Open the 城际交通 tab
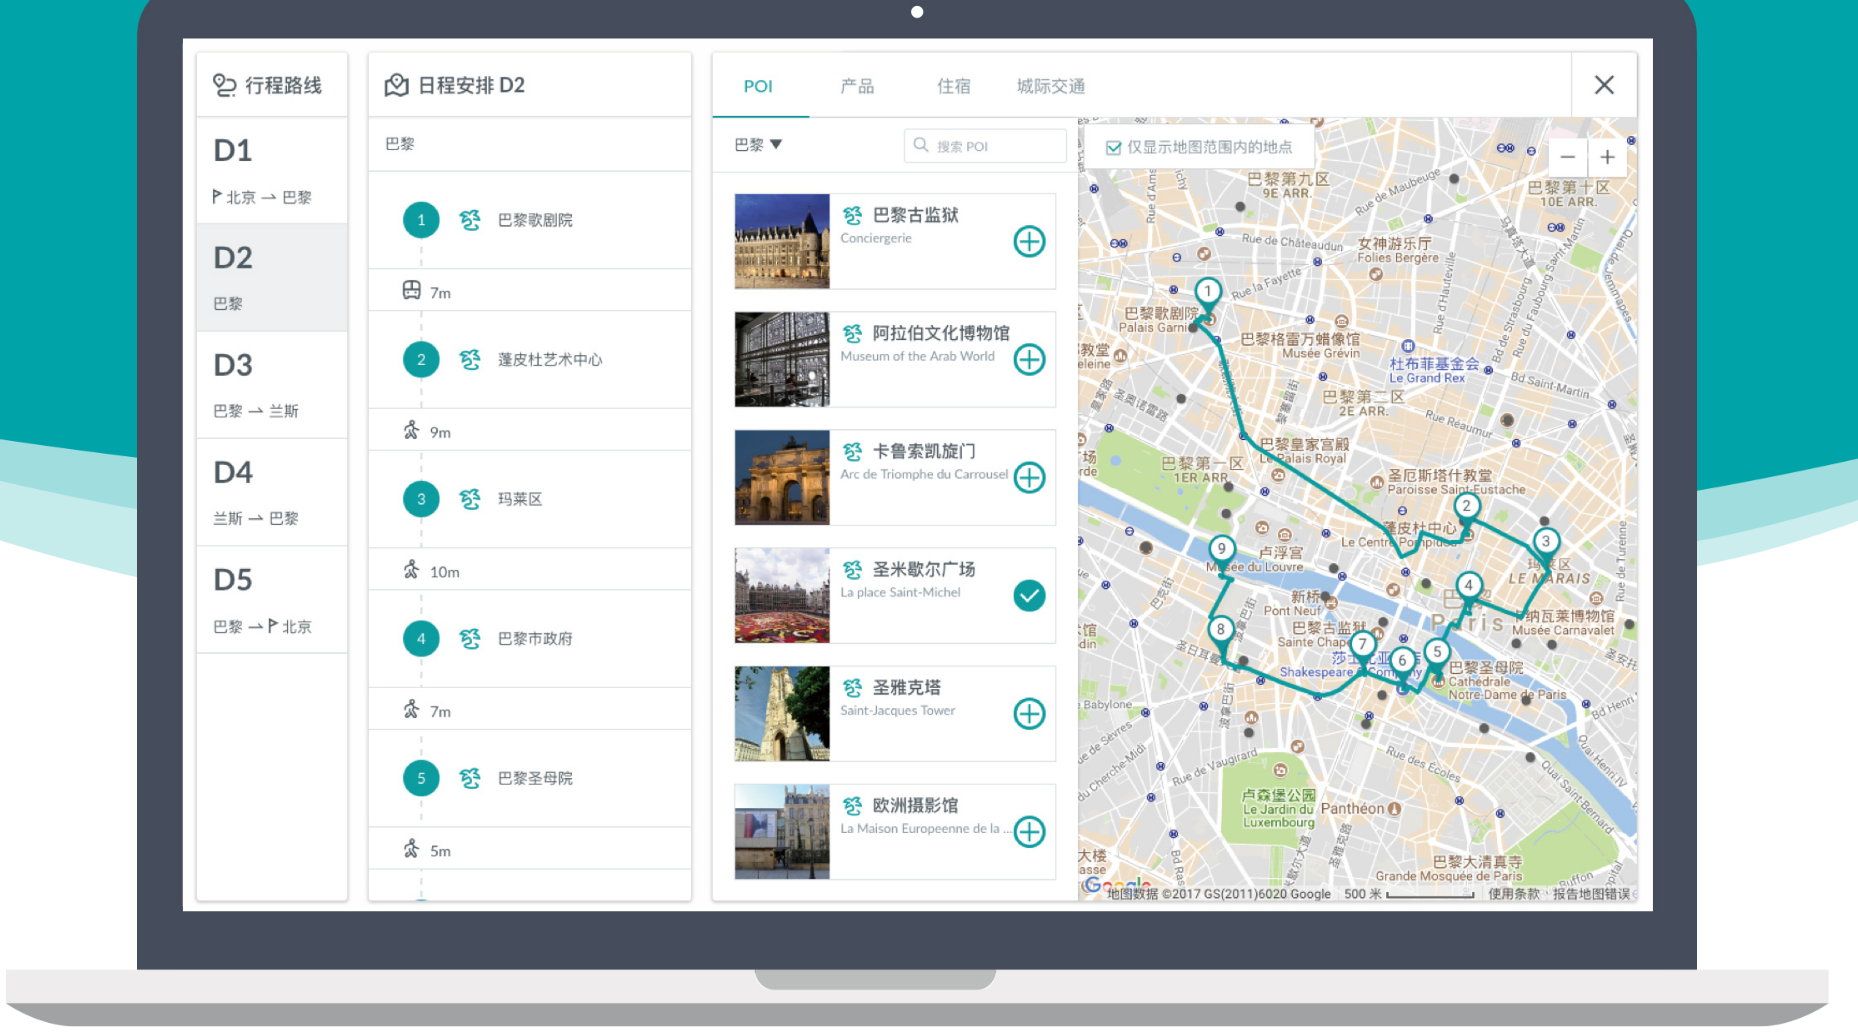This screenshot has height=1034, width=1858. pyautogui.click(x=1051, y=86)
